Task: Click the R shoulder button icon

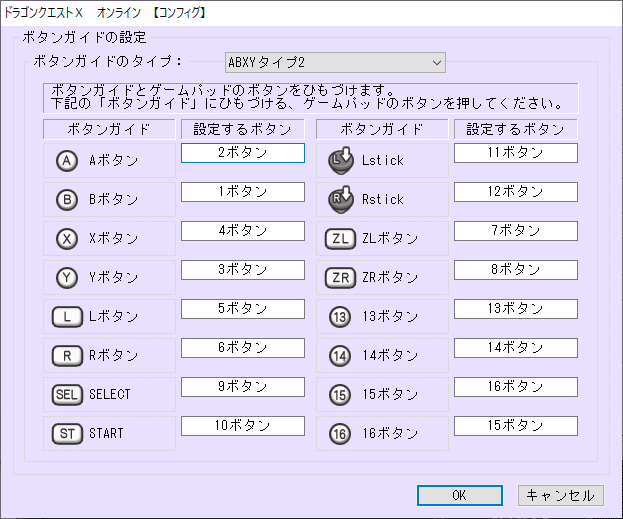Action: tap(67, 356)
